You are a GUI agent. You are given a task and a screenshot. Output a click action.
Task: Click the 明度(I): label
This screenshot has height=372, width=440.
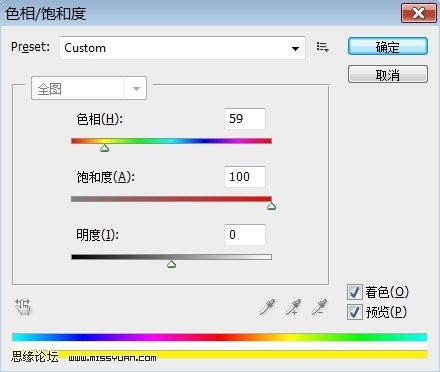[98, 235]
